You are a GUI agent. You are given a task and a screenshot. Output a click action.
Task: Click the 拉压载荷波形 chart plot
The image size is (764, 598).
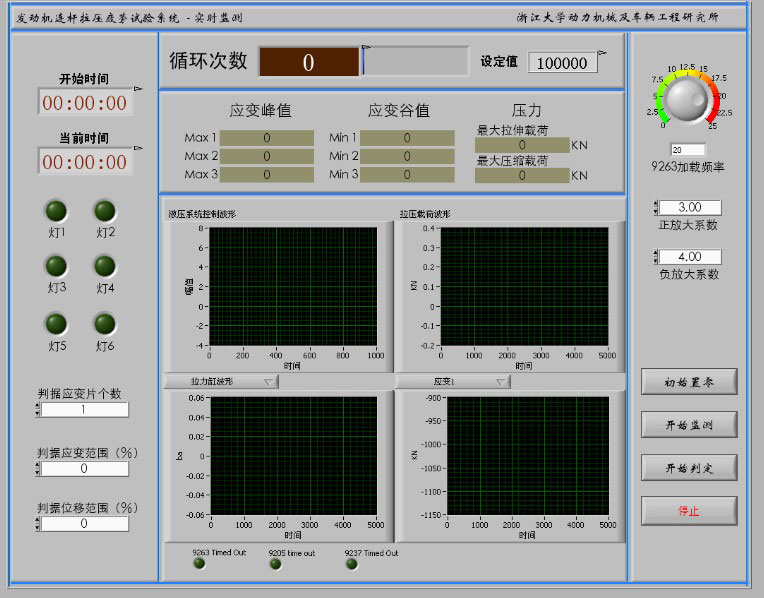(x=524, y=287)
